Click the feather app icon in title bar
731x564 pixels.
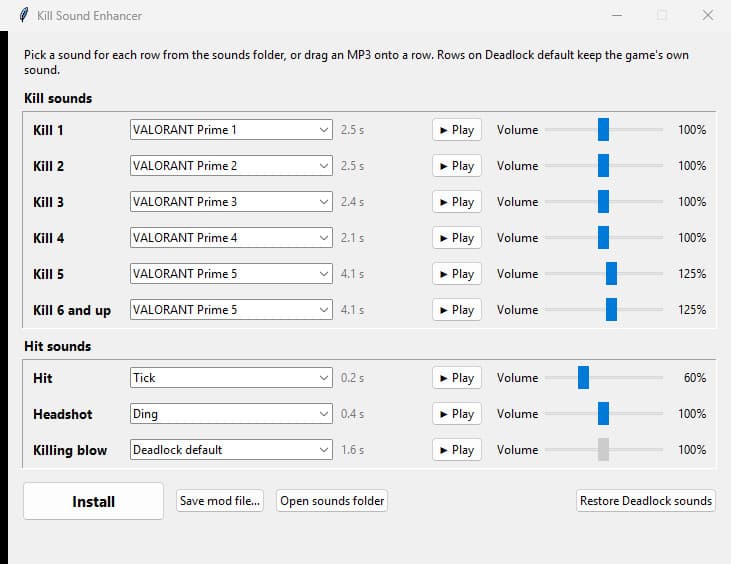24,15
